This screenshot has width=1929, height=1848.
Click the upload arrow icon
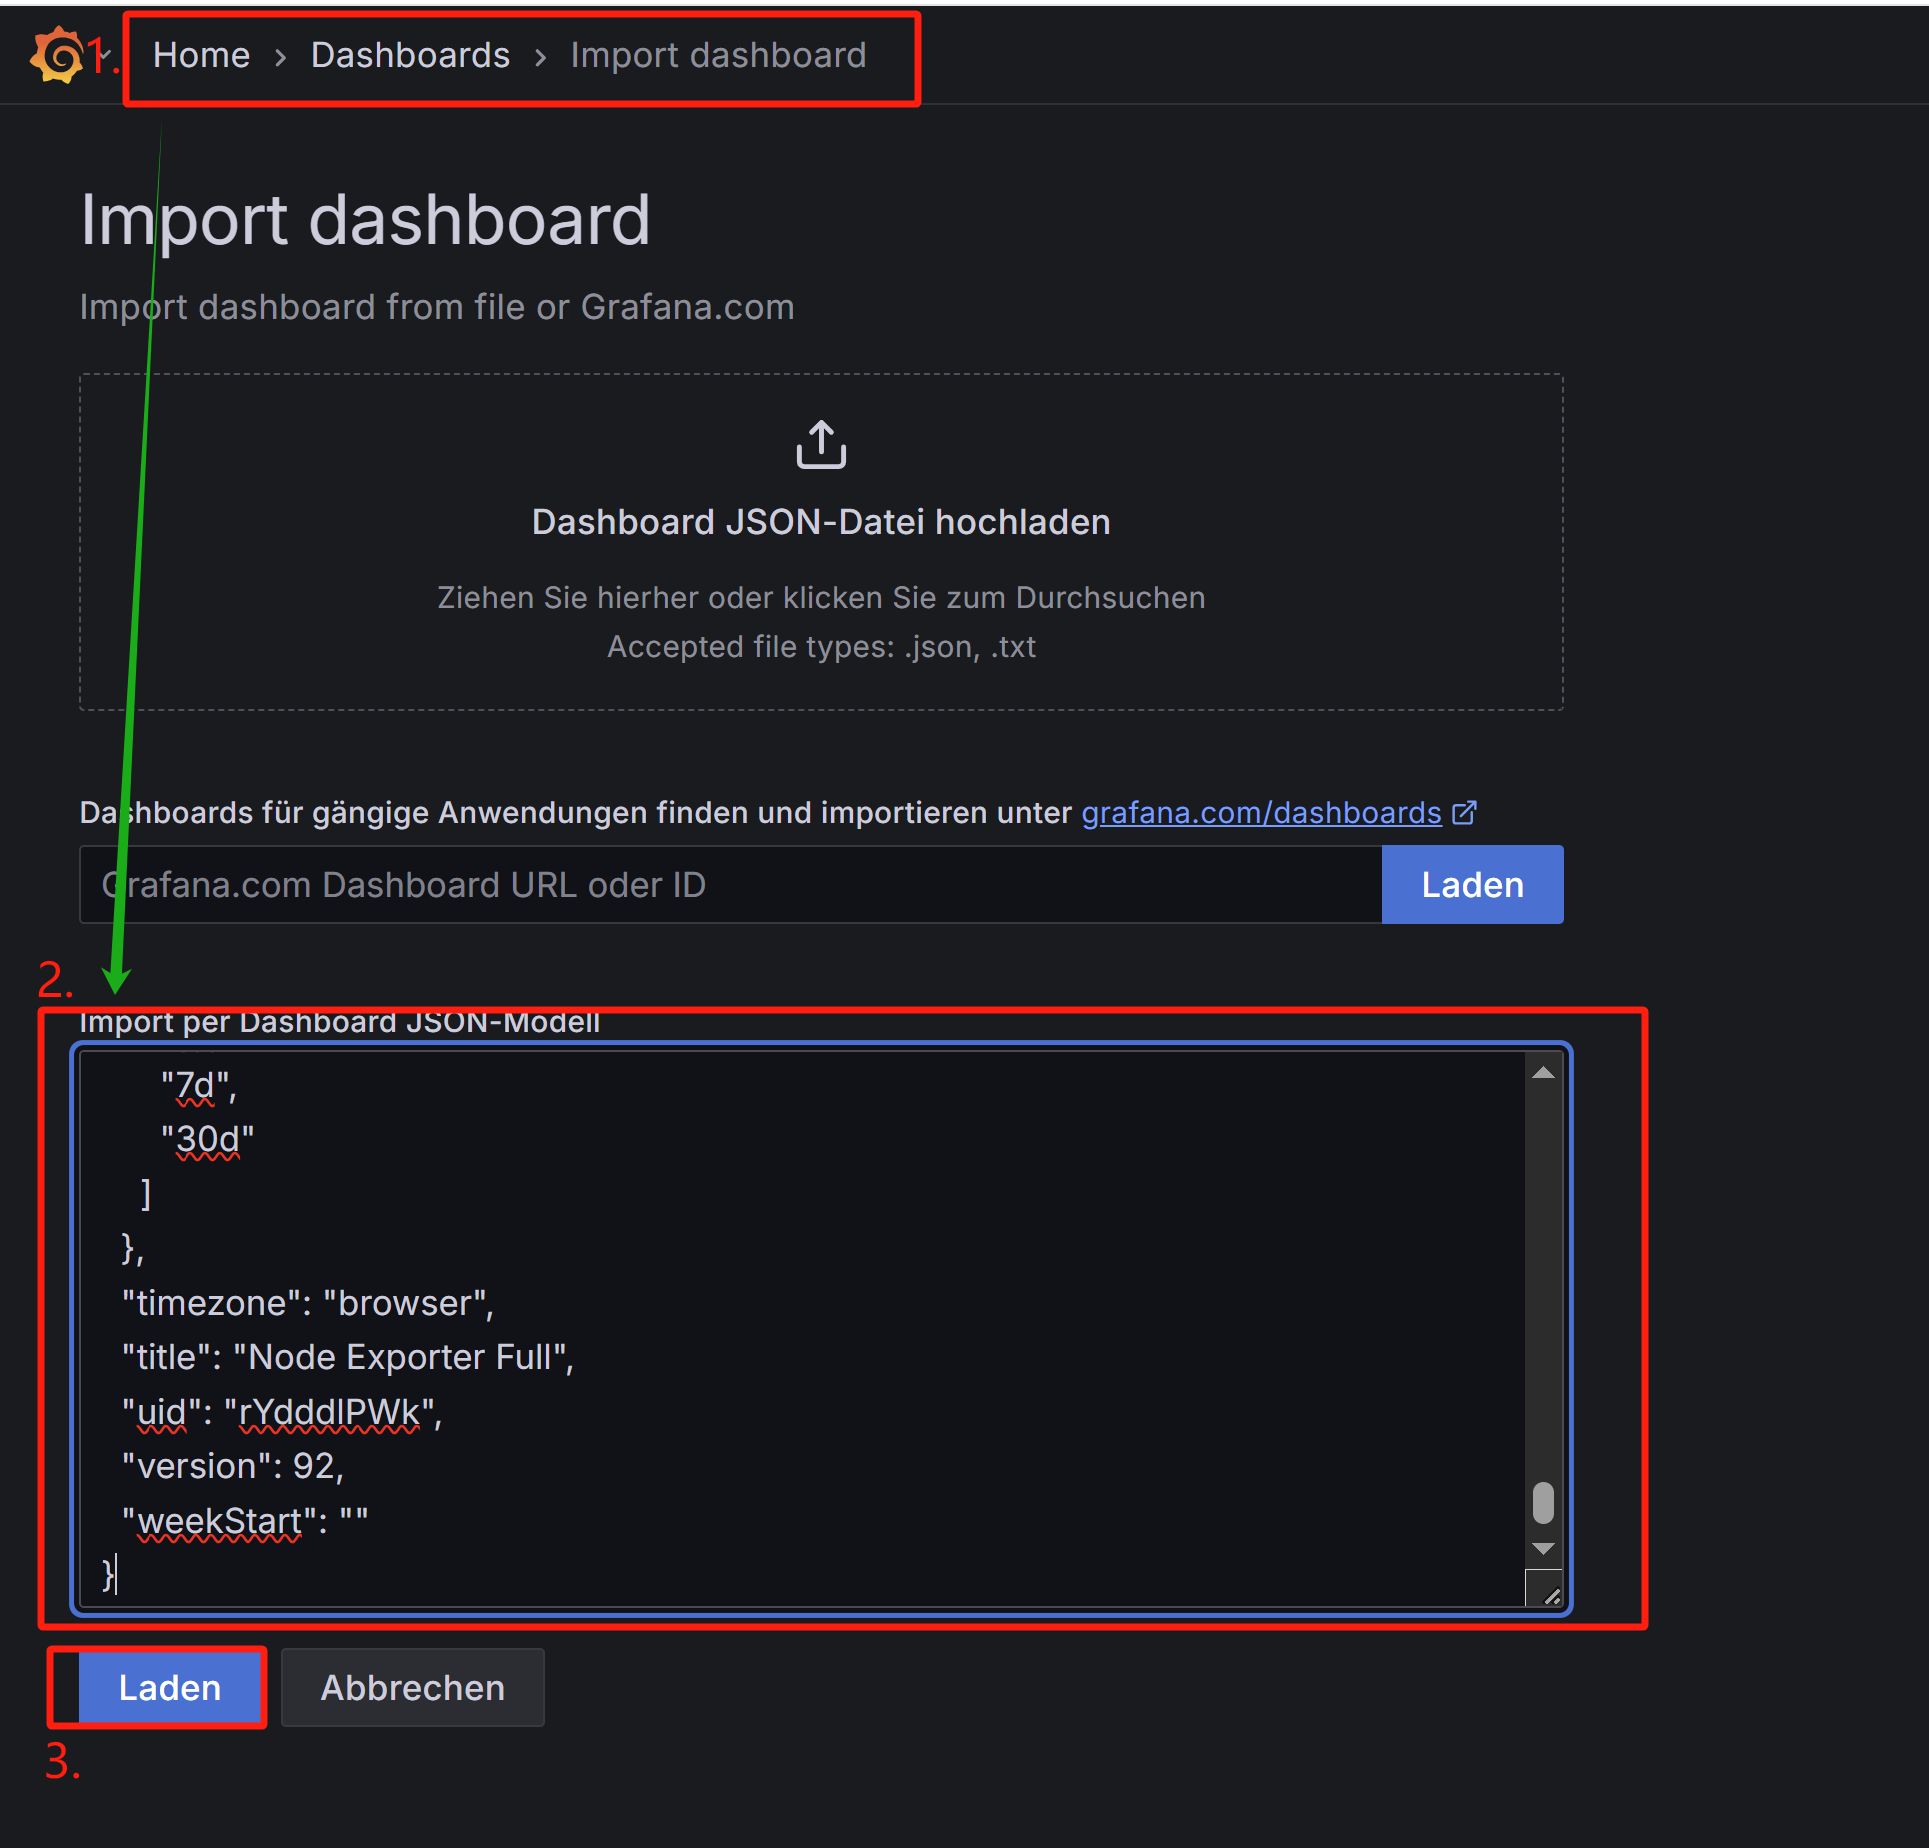(x=820, y=445)
